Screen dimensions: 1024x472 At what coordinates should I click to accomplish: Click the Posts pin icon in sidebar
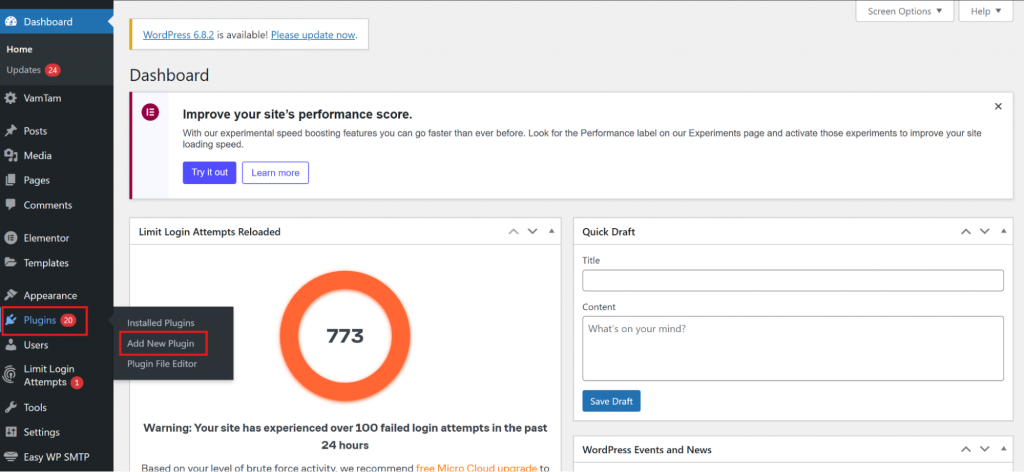point(10,131)
